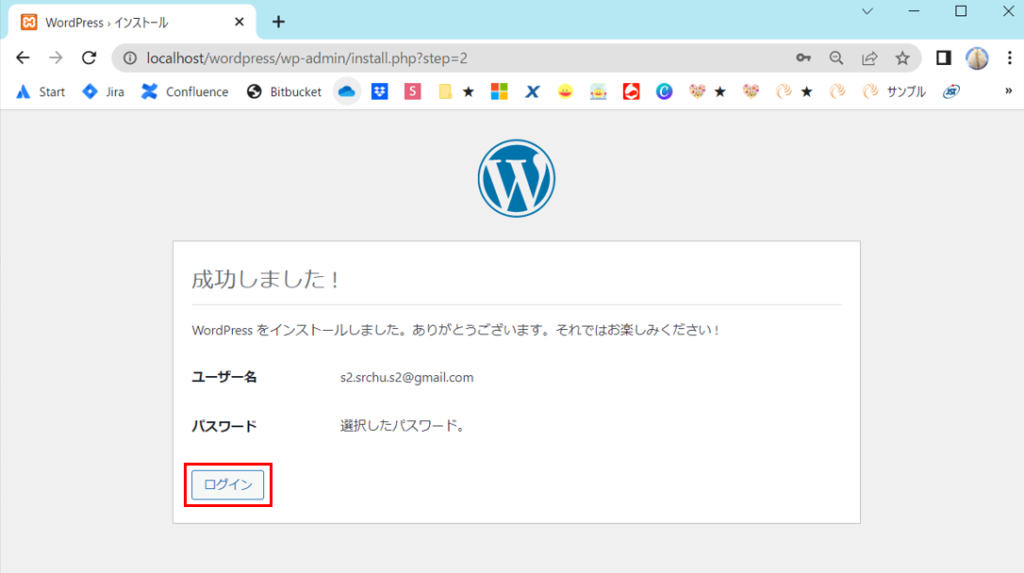The image size is (1024, 573).
Task: Go back to previous page
Action: click(x=23, y=58)
